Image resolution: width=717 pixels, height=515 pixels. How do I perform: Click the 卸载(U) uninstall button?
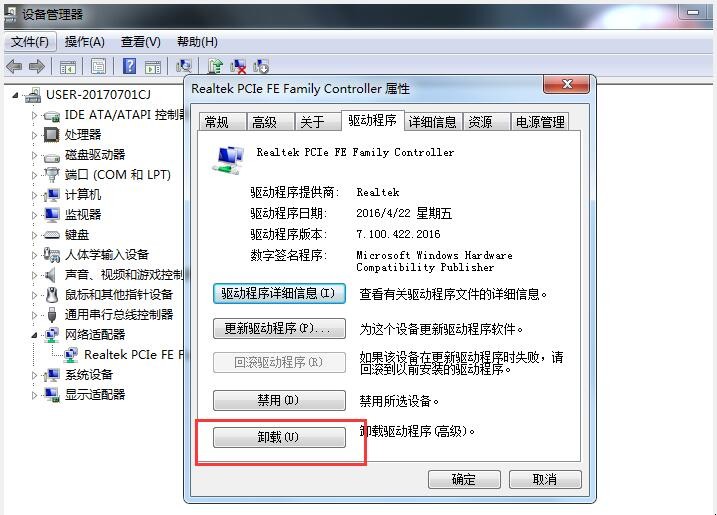click(279, 437)
